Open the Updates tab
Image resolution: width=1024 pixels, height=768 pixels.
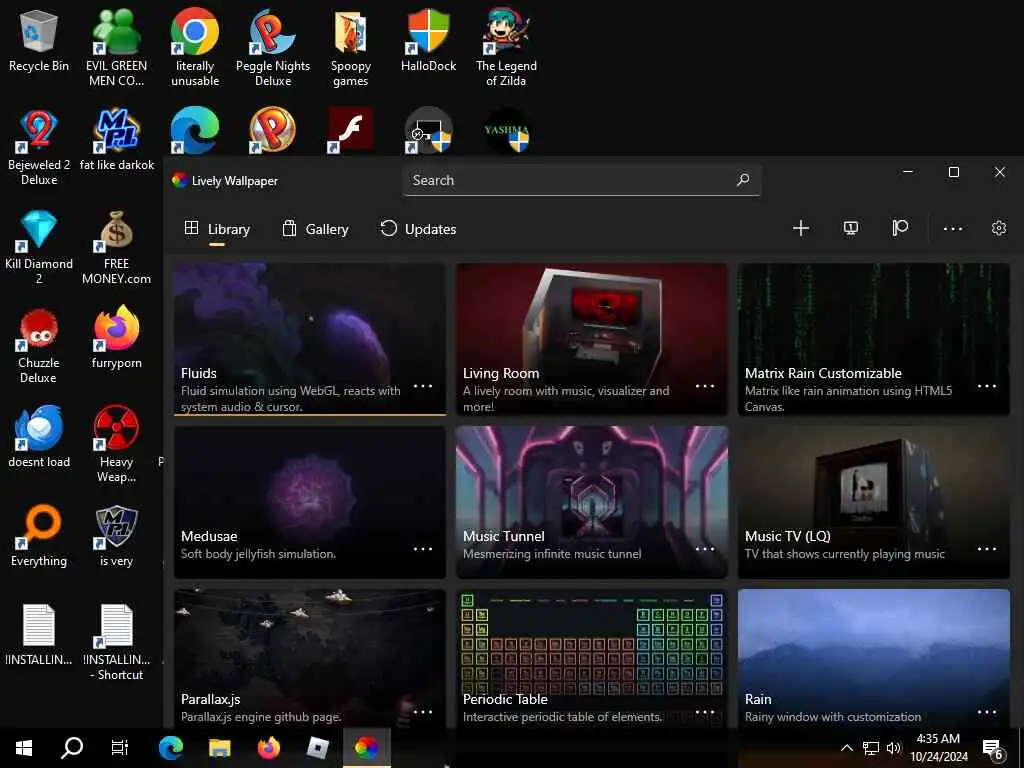pos(419,229)
